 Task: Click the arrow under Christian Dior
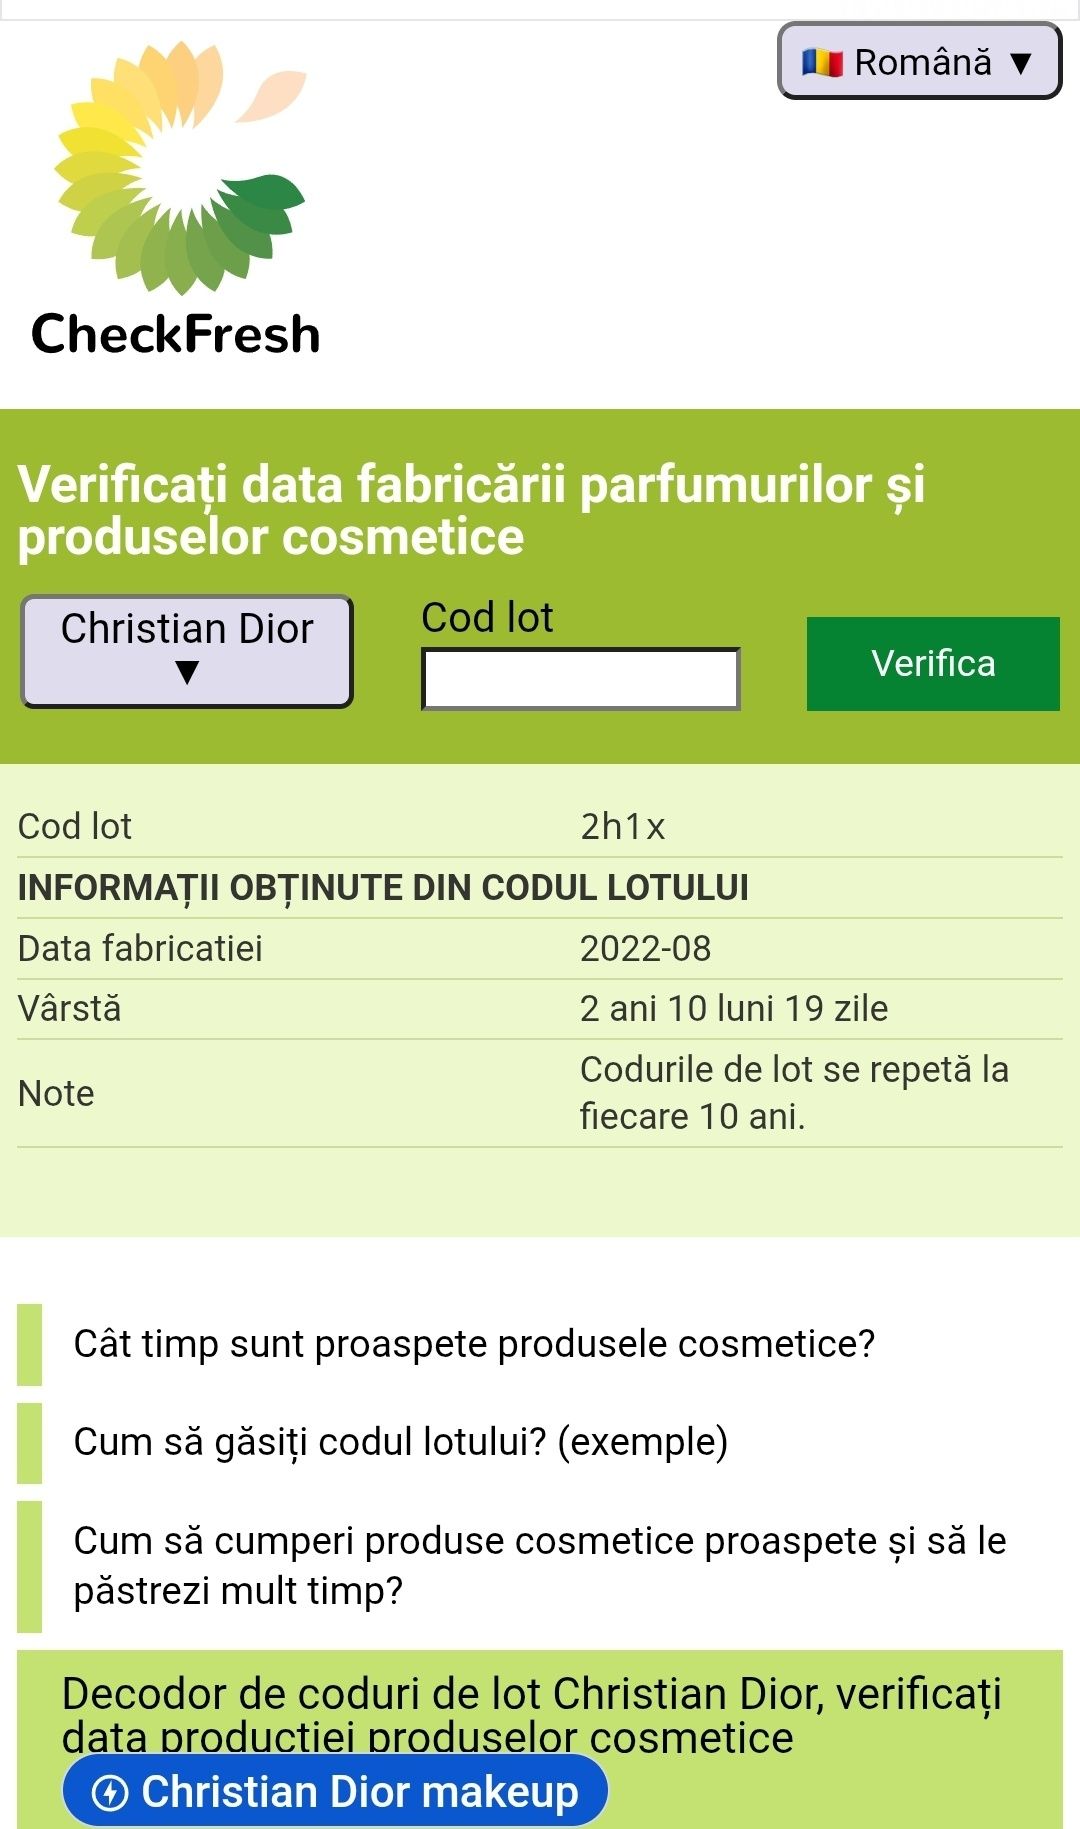point(187,673)
